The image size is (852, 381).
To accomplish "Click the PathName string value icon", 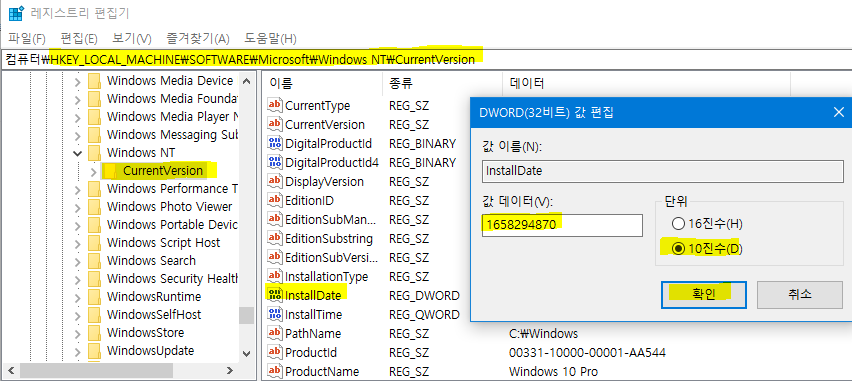I will pos(275,333).
